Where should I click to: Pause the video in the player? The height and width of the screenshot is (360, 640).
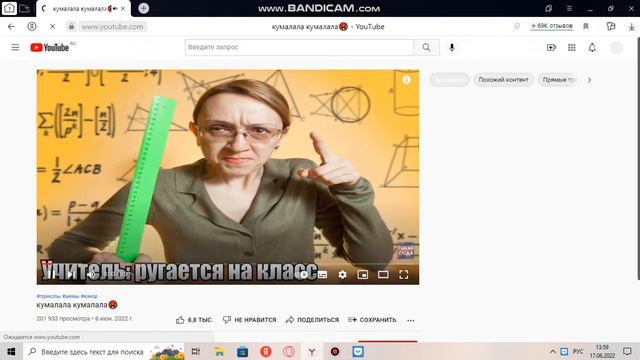click(x=51, y=274)
